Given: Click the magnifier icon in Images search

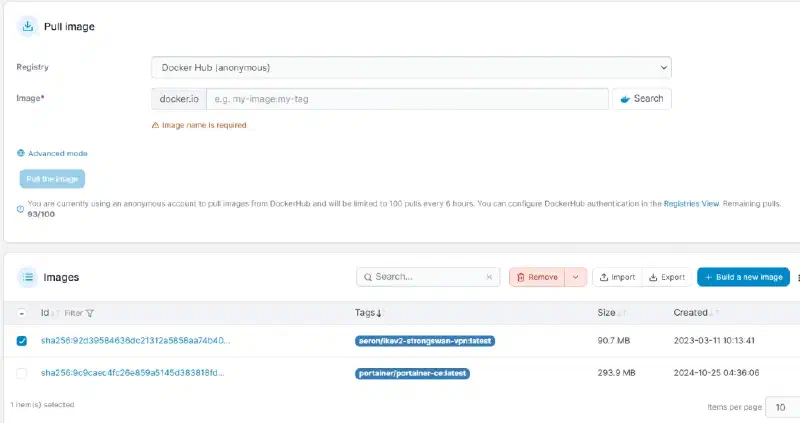Looking at the screenshot, I should 367,277.
